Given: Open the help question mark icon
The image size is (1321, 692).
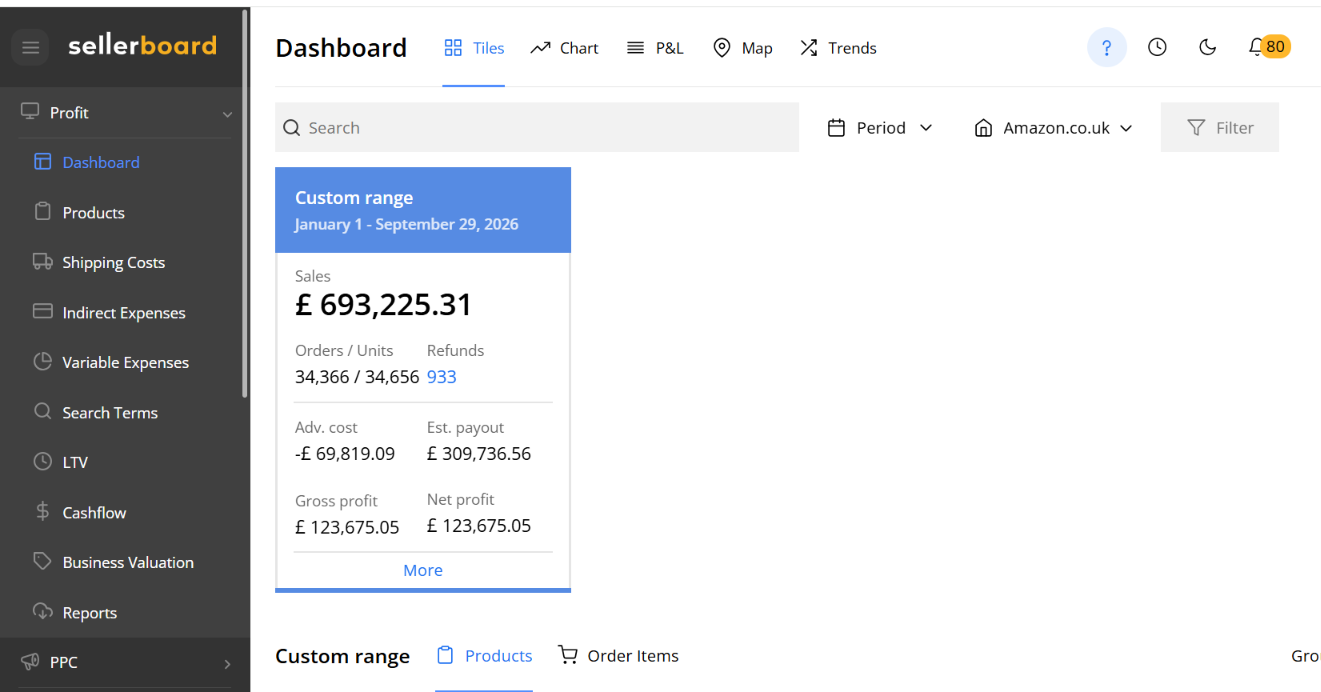Looking at the screenshot, I should coord(1107,47).
